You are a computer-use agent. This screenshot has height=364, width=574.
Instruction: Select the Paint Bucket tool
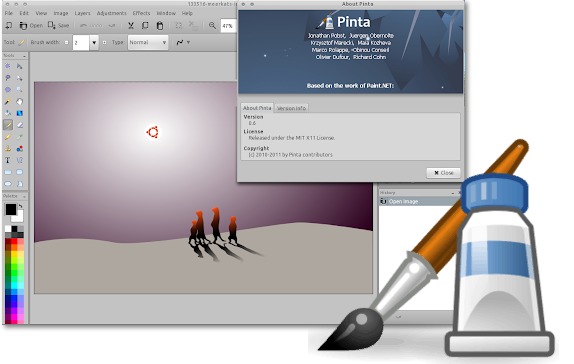[x=8, y=113]
